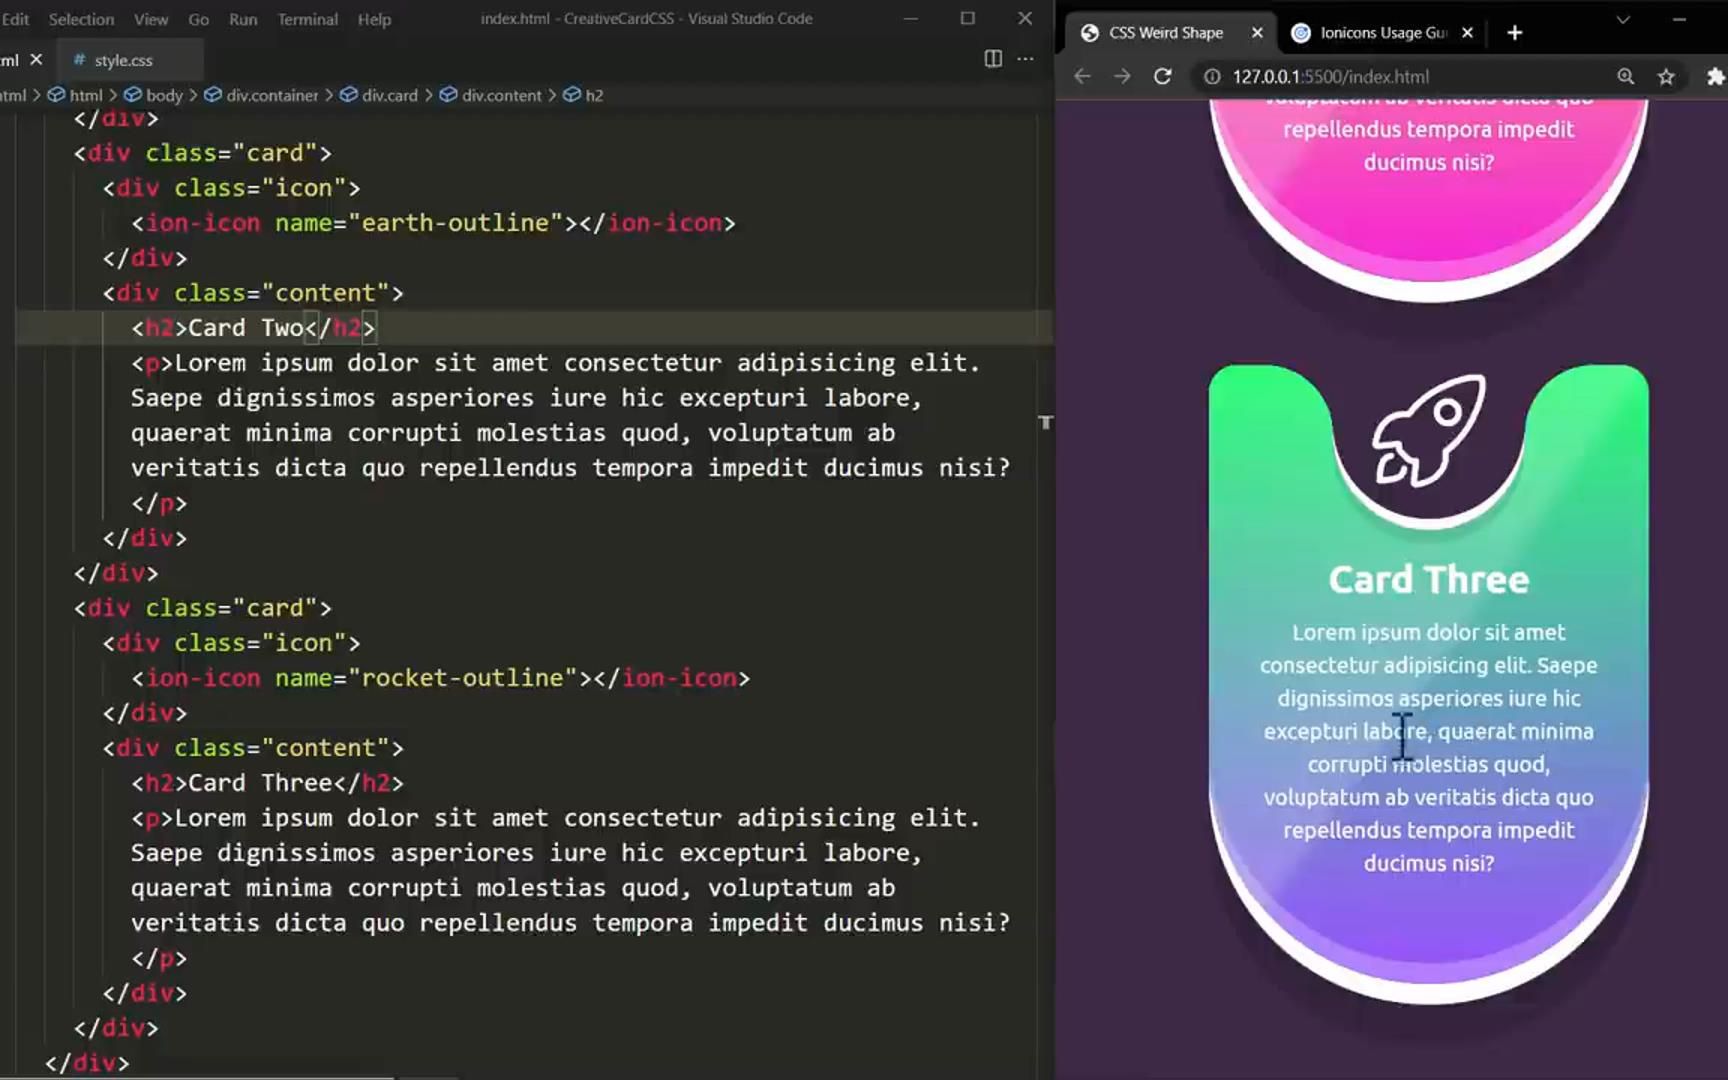The image size is (1728, 1080).
Task: Open the Go menu
Action: 199,19
